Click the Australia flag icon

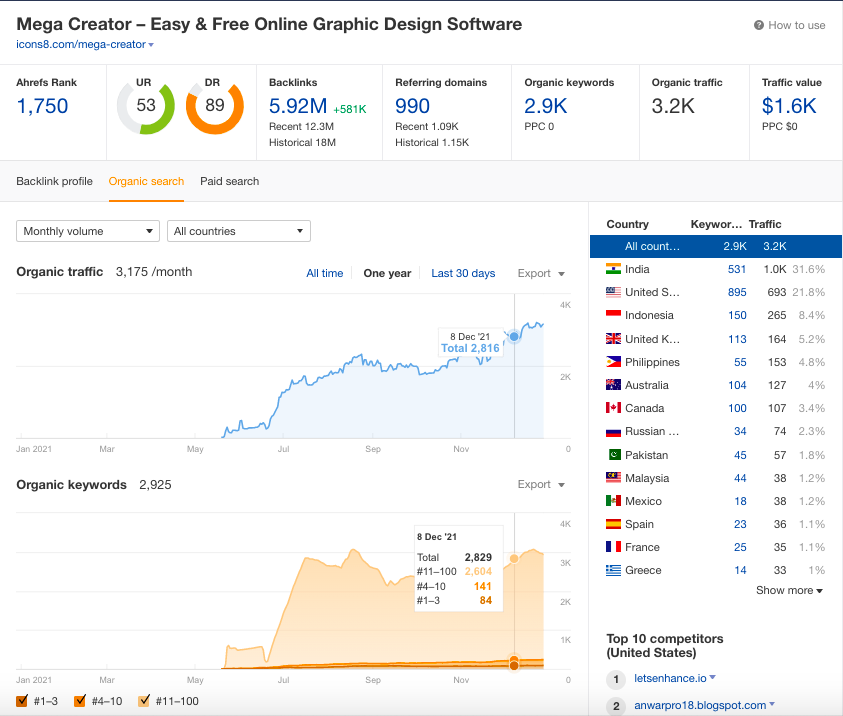(x=613, y=385)
